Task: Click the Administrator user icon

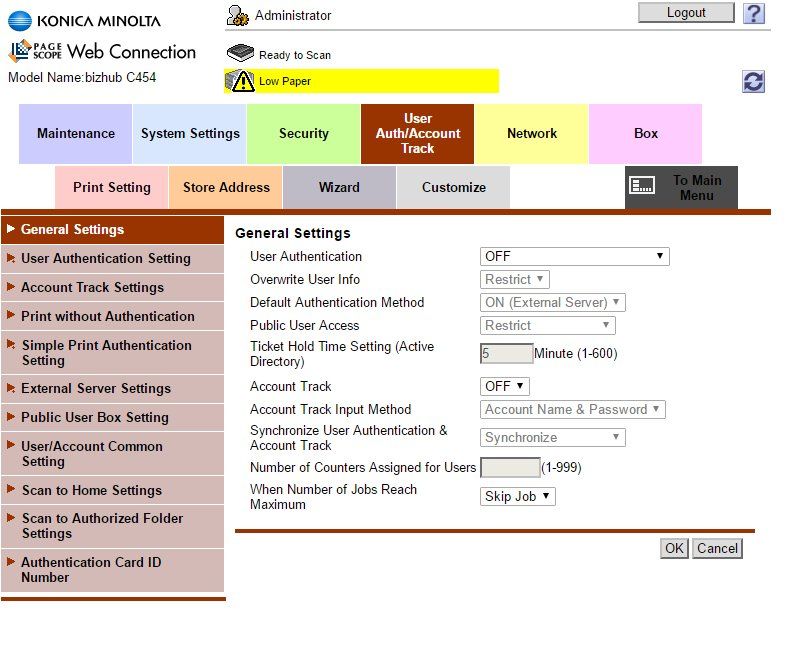Action: [238, 15]
